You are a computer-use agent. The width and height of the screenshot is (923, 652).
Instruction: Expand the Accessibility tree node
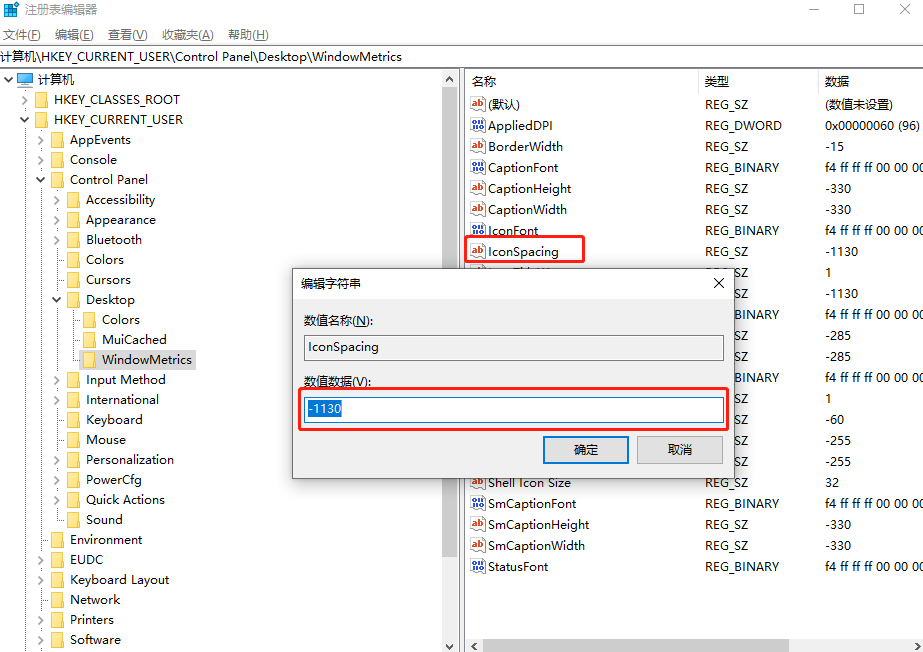click(x=57, y=200)
